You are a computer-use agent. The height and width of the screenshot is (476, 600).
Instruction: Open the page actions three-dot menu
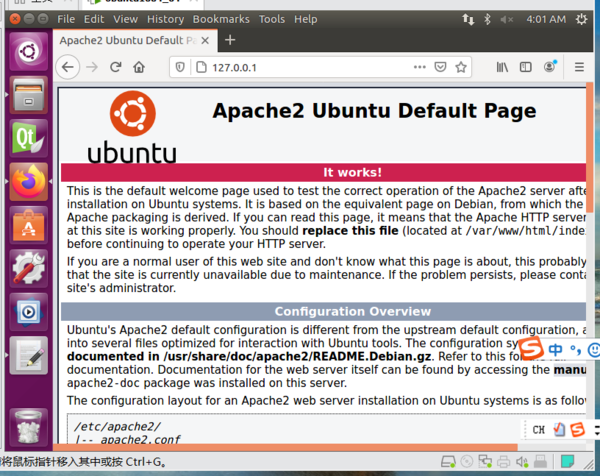[x=419, y=67]
